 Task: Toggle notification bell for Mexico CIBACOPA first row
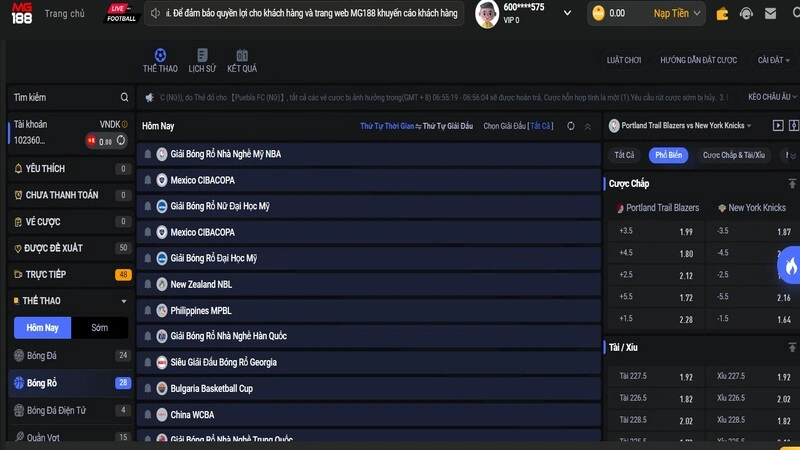pos(147,180)
